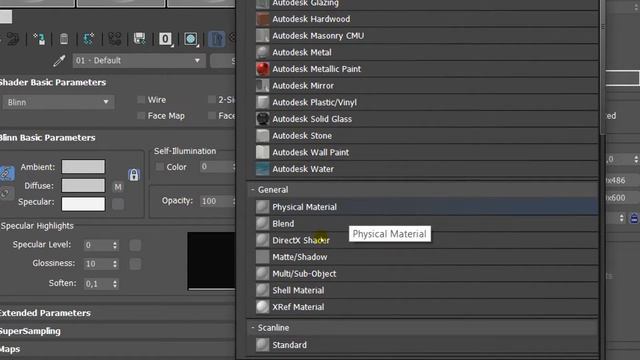
Task: Select the Autodesk Wall Paint material
Action: 426,152
